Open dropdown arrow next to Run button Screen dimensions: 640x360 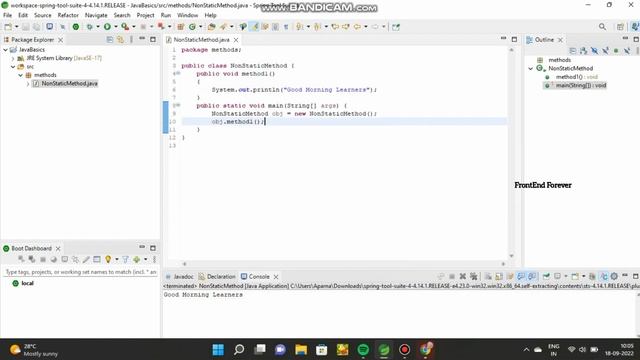[x=116, y=27]
